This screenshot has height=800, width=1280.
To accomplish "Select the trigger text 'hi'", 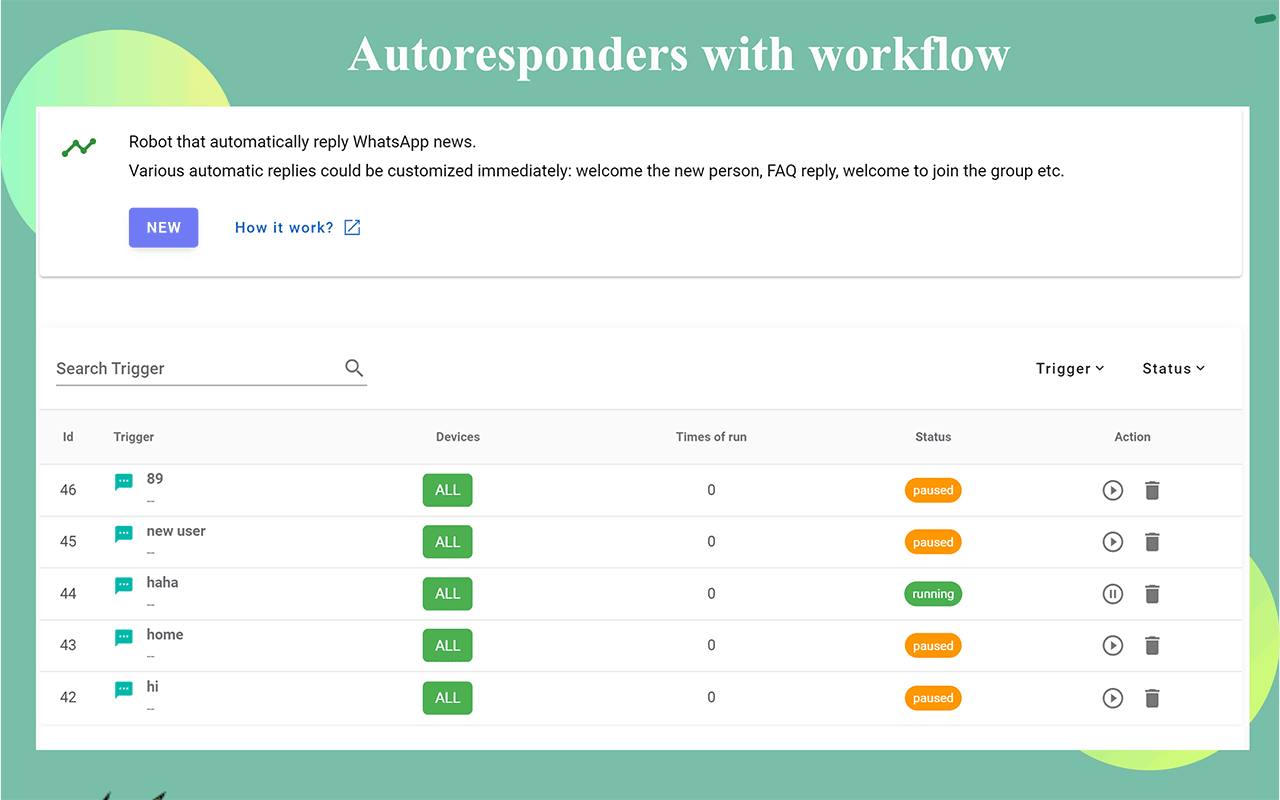I will (x=153, y=686).
